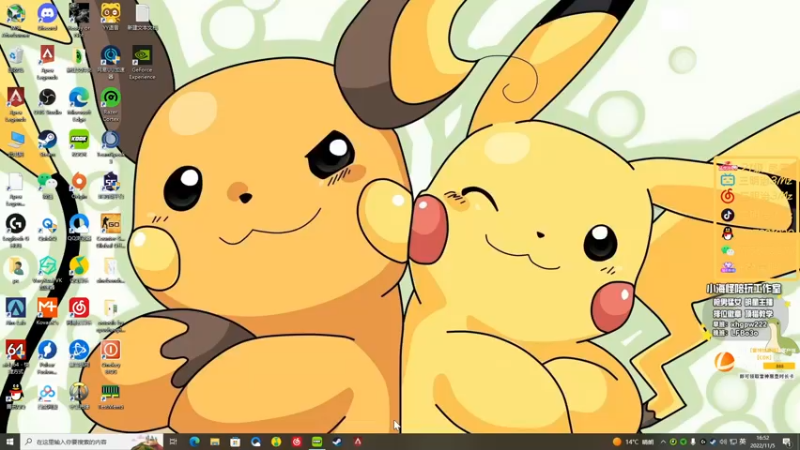Focus the taskbar search input box

(x=92, y=442)
